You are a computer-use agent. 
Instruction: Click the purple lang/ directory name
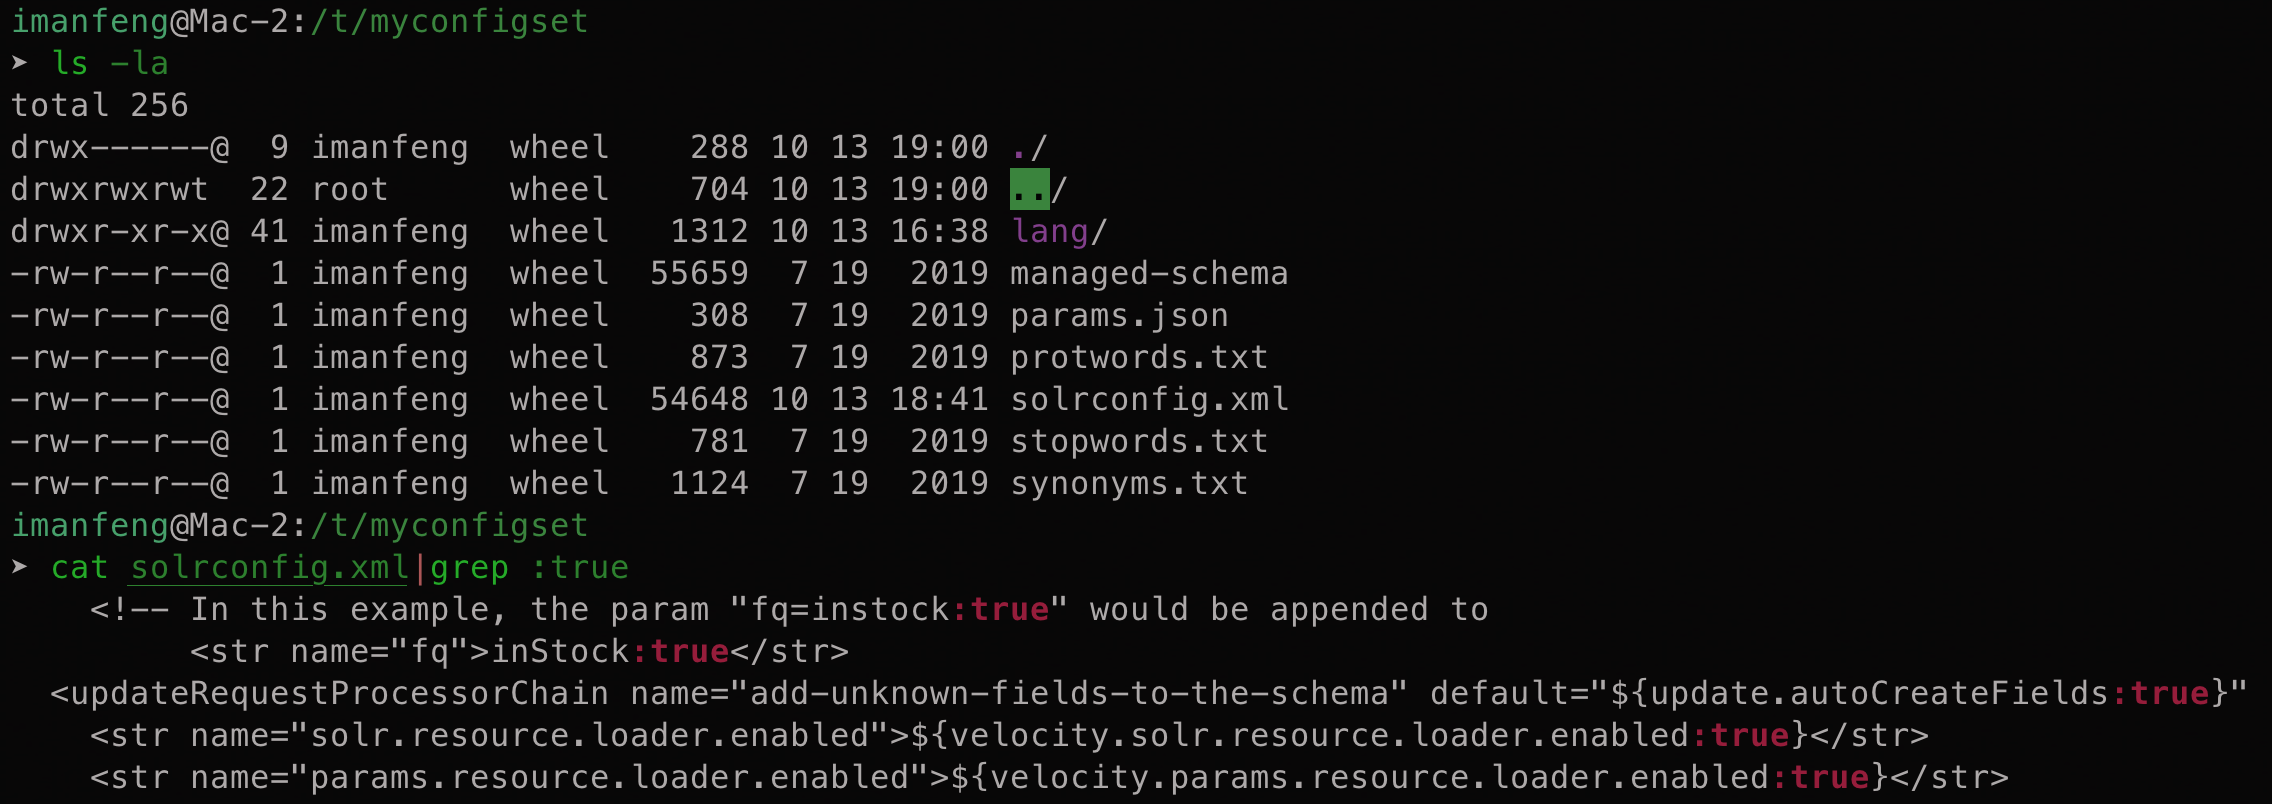(1049, 231)
